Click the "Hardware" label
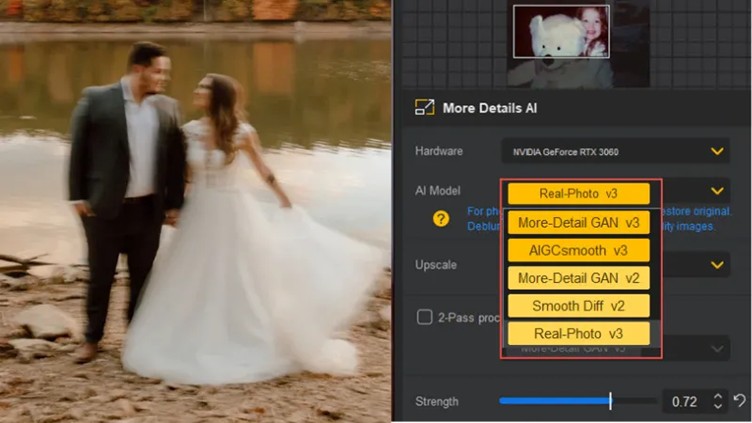 pyautogui.click(x=439, y=151)
